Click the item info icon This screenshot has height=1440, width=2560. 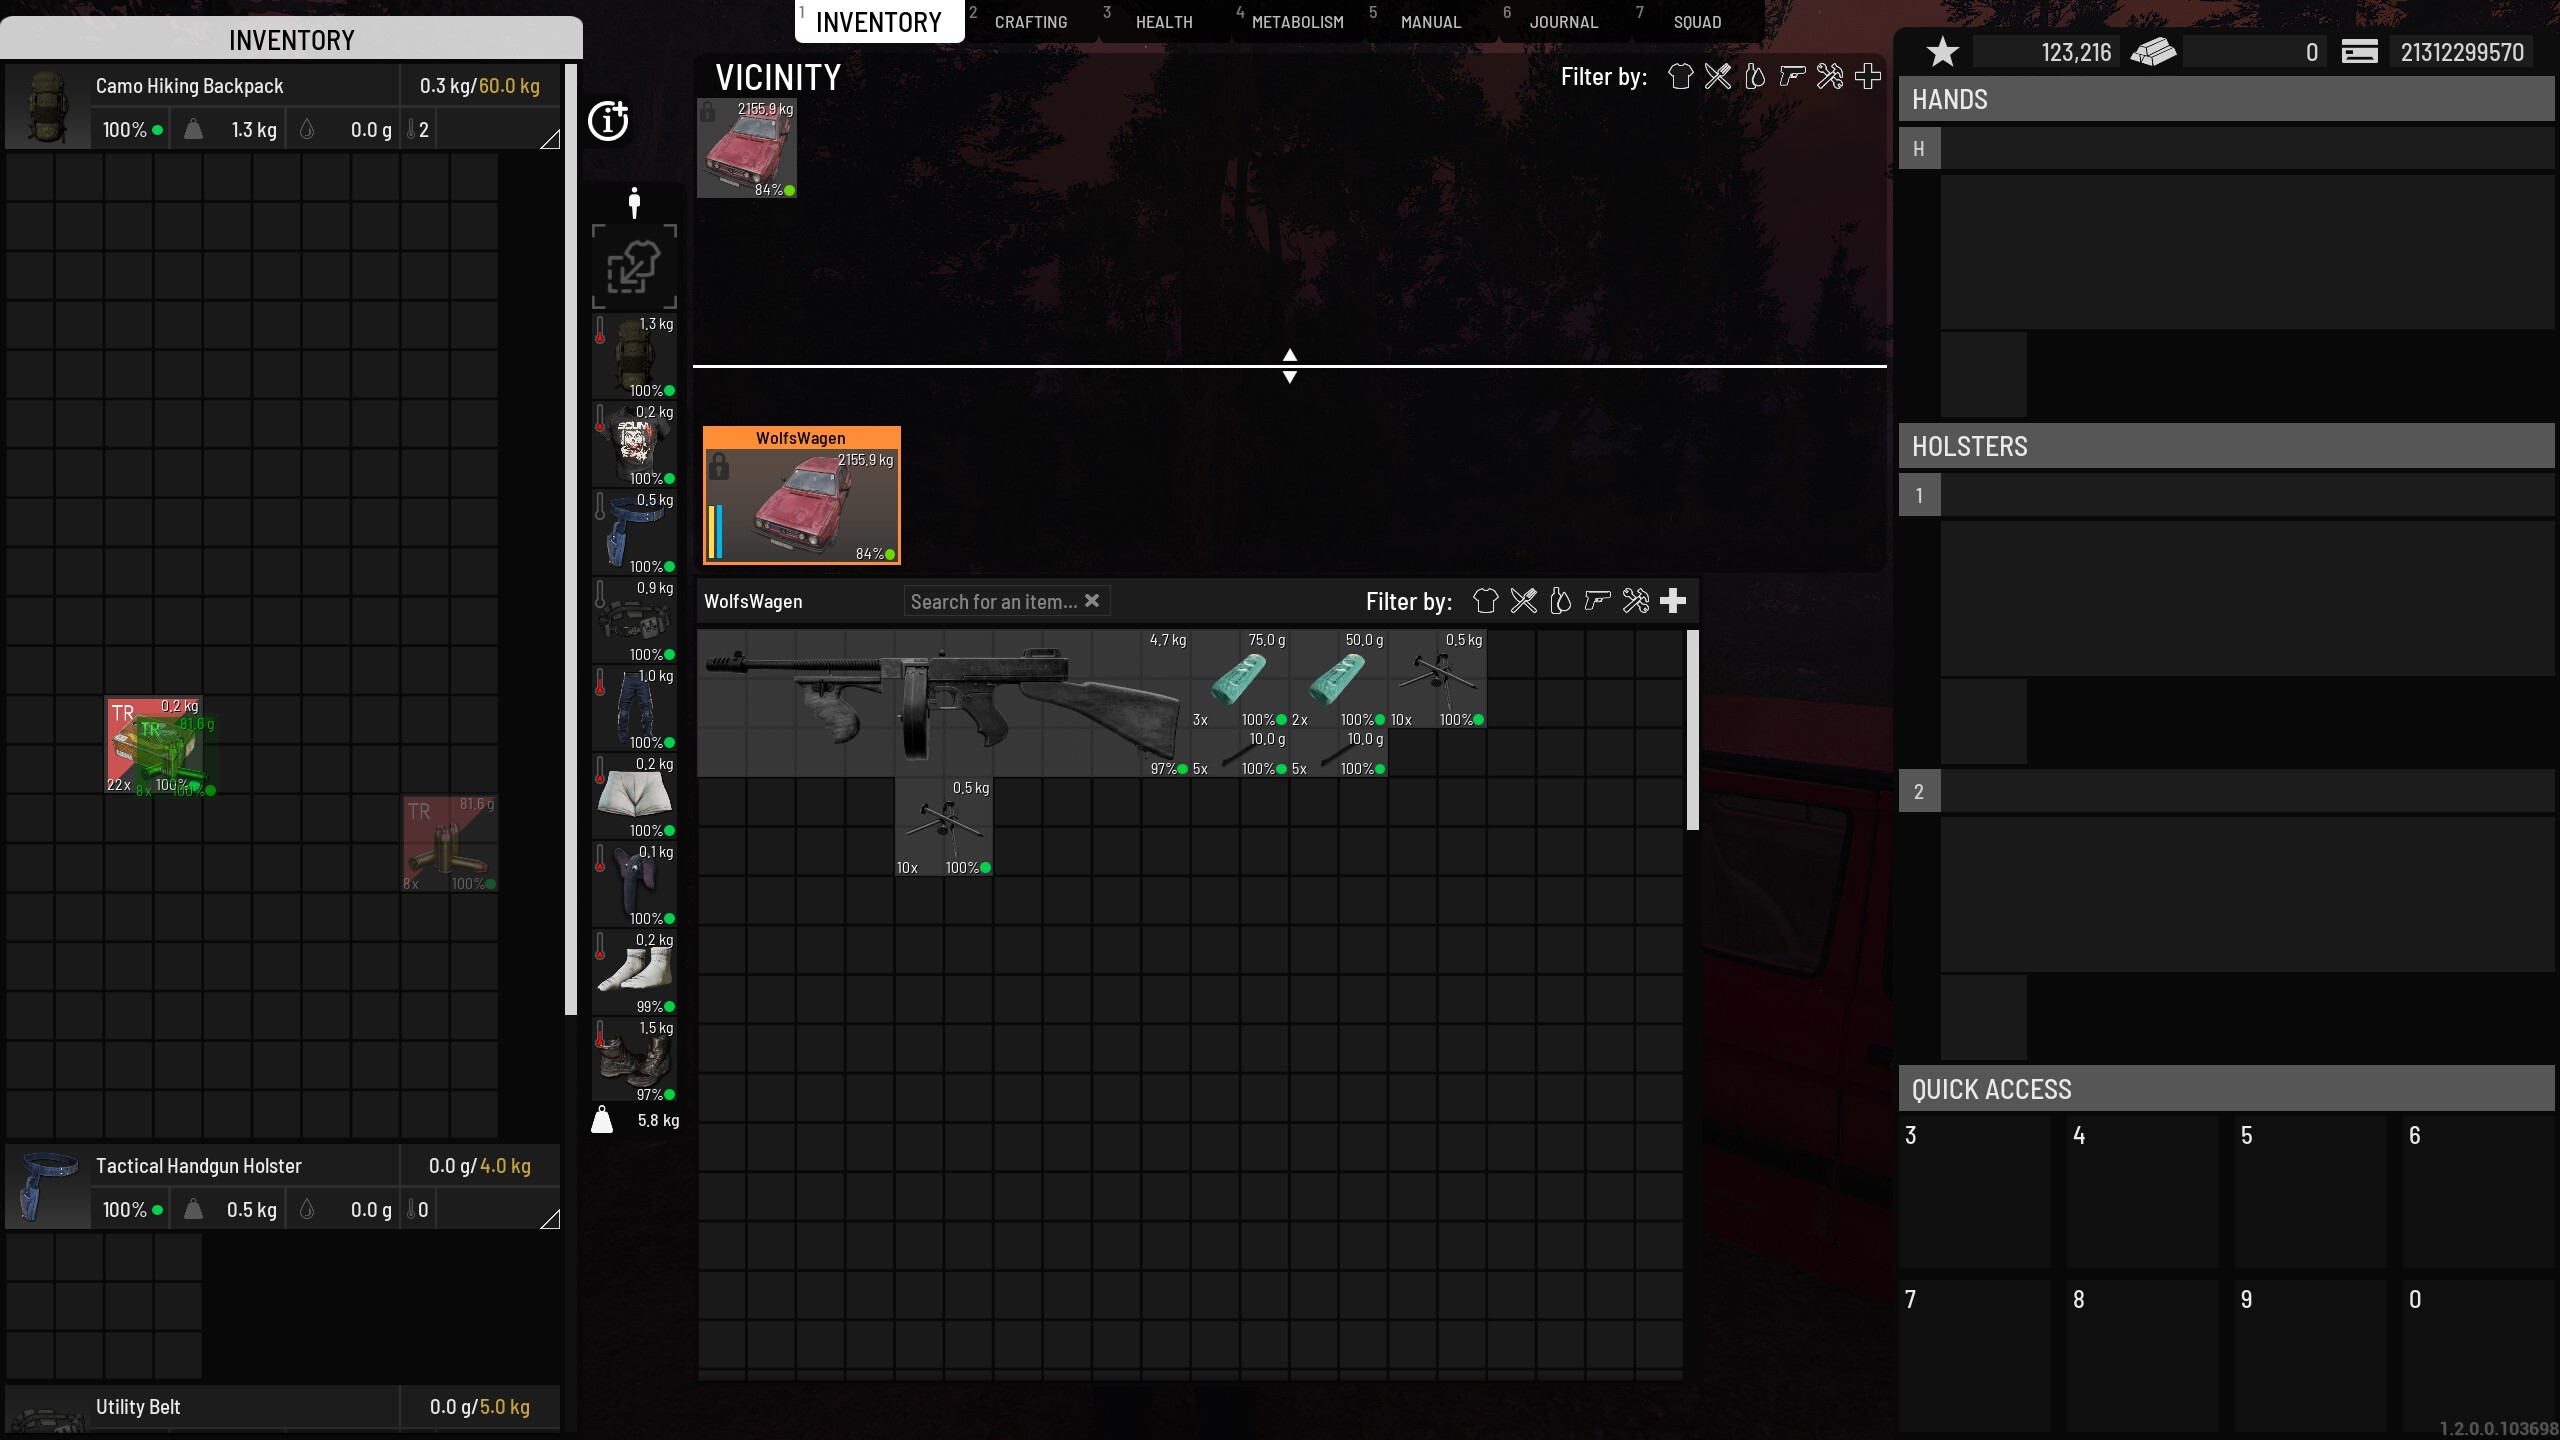pyautogui.click(x=608, y=121)
